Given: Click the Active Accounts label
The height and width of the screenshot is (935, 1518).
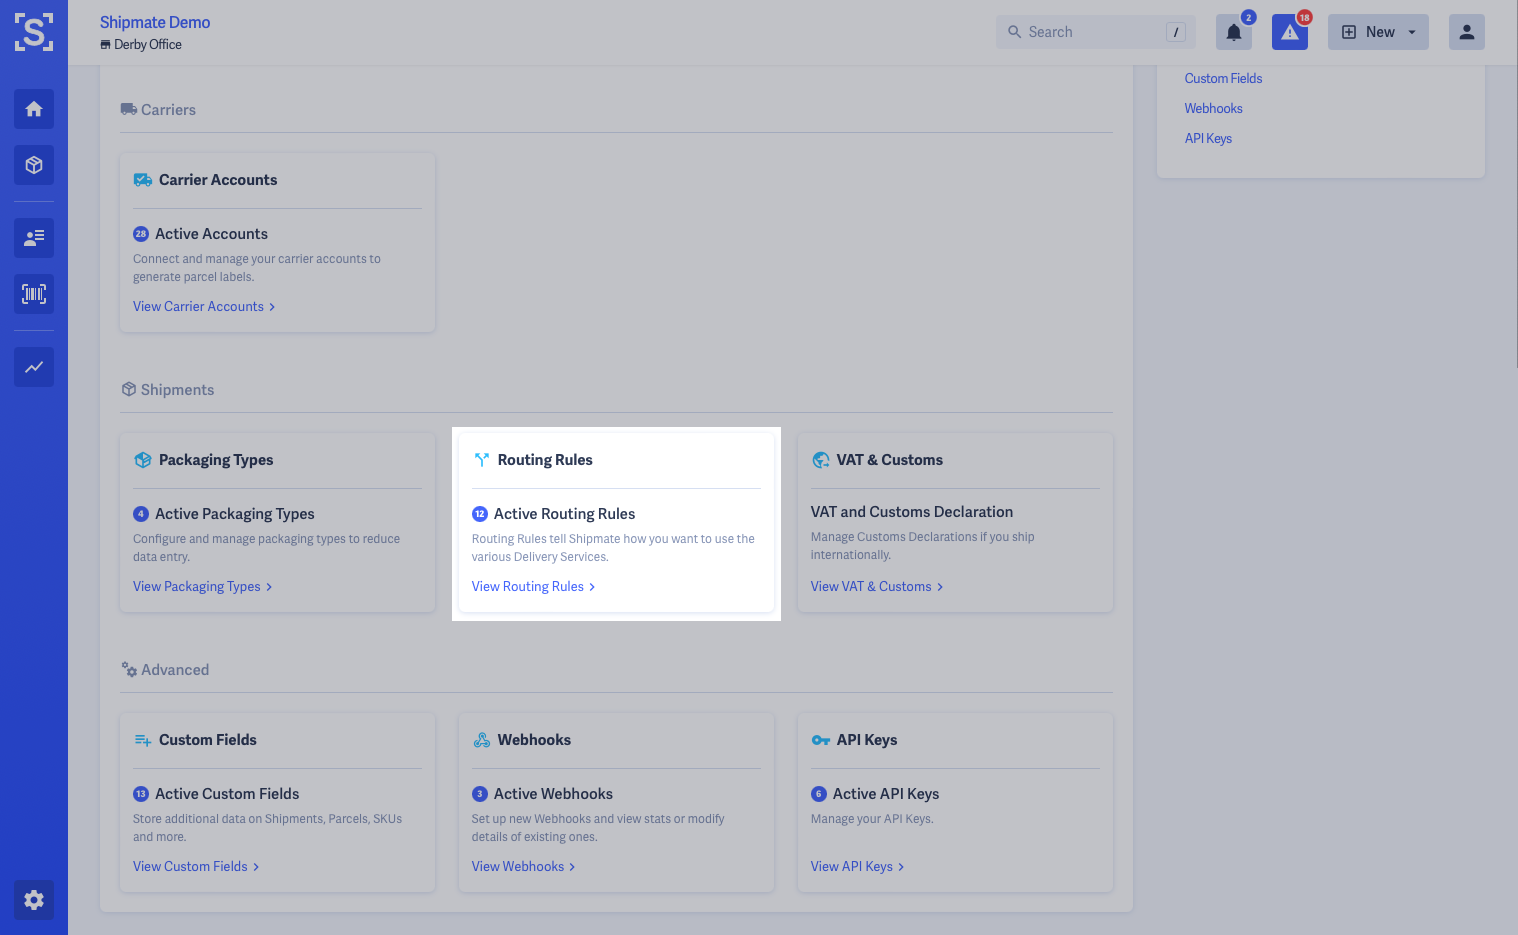Looking at the screenshot, I should coord(211,234).
